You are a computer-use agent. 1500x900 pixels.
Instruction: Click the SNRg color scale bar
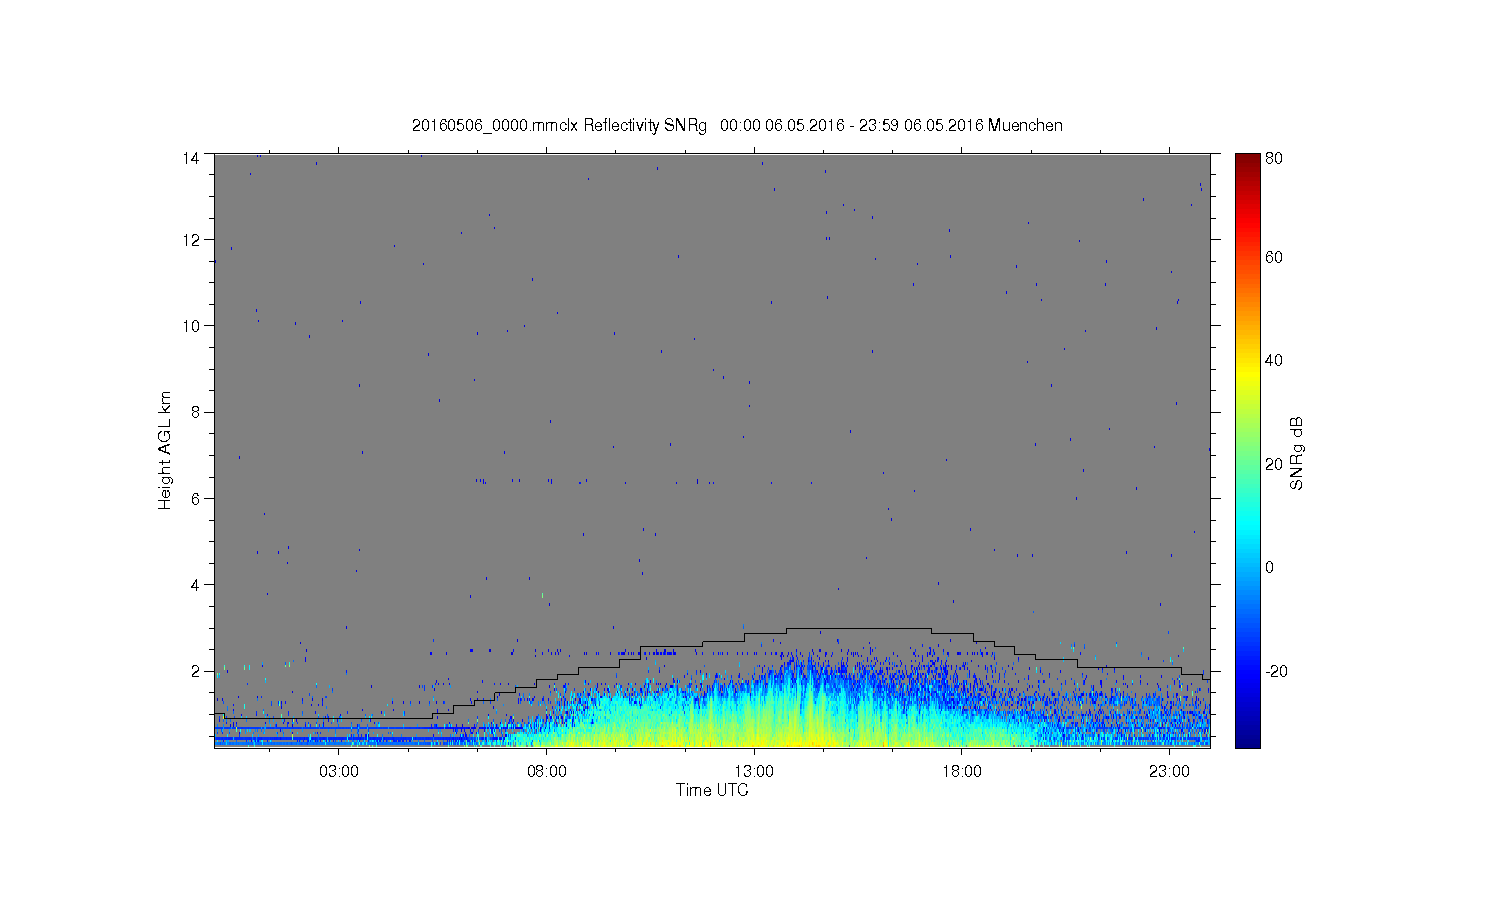coord(1247,450)
